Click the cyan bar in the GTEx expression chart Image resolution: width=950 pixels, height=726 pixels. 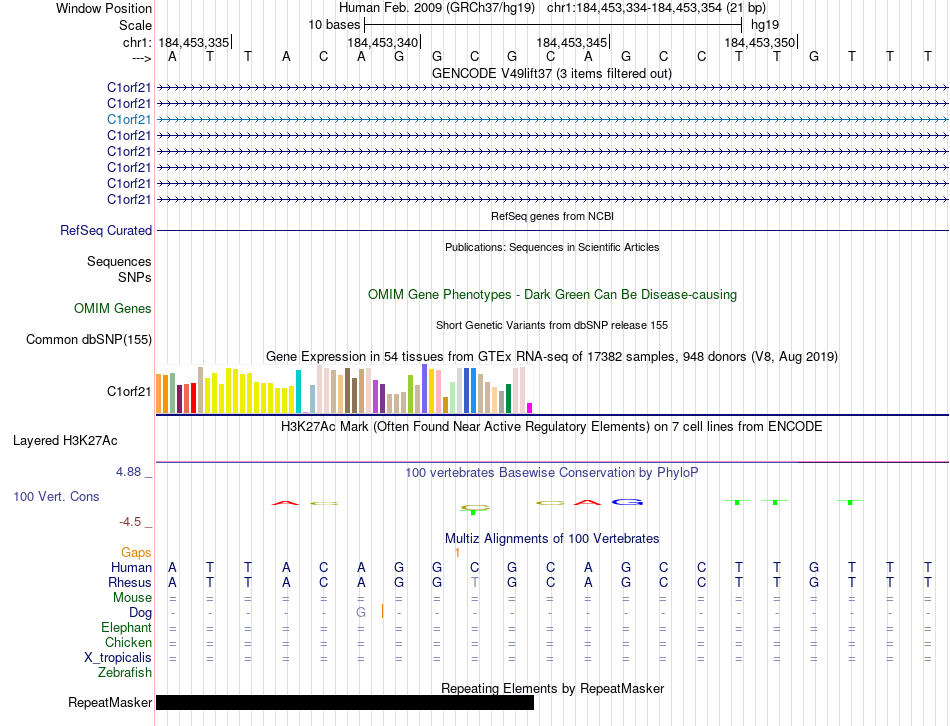tap(298, 391)
